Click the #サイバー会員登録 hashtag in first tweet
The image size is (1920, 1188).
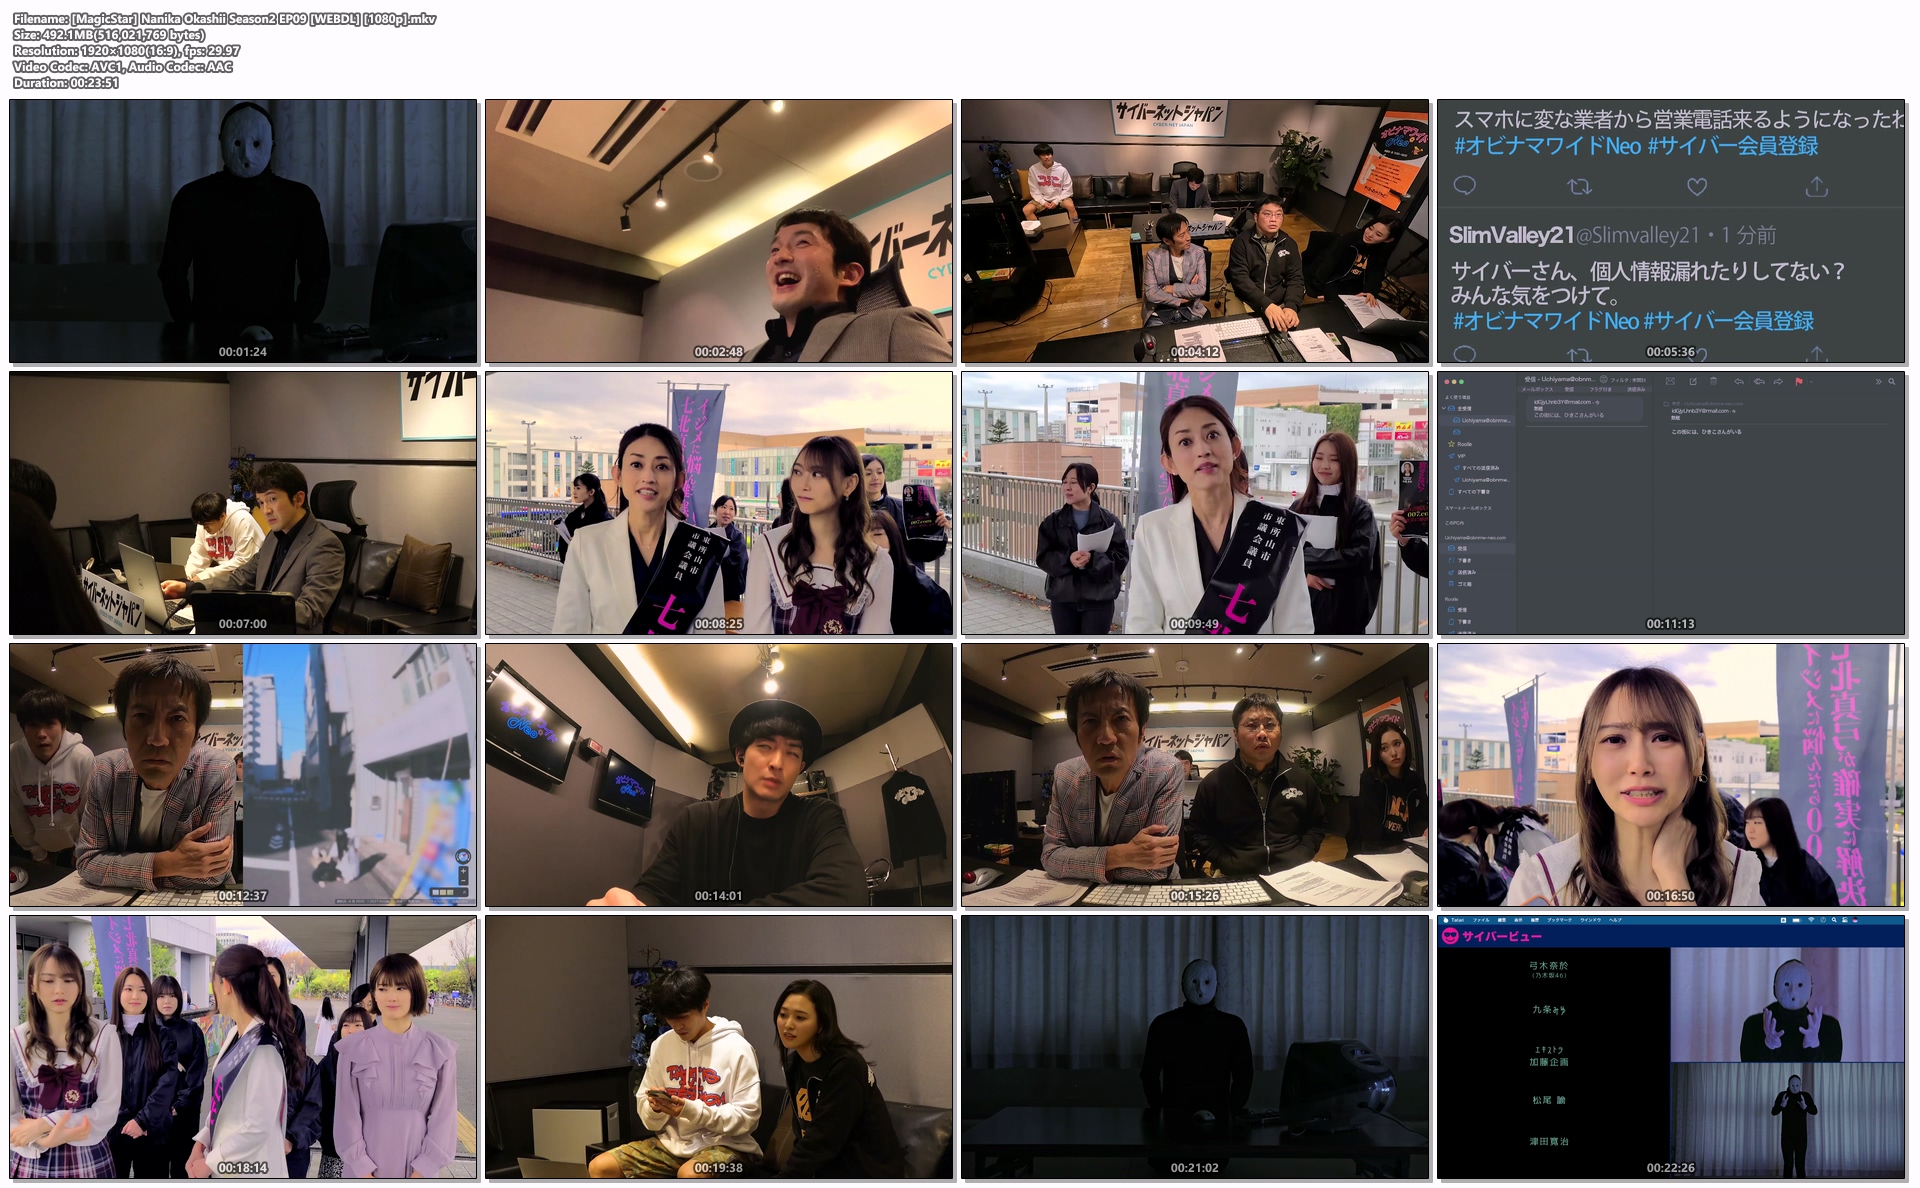(x=1732, y=146)
